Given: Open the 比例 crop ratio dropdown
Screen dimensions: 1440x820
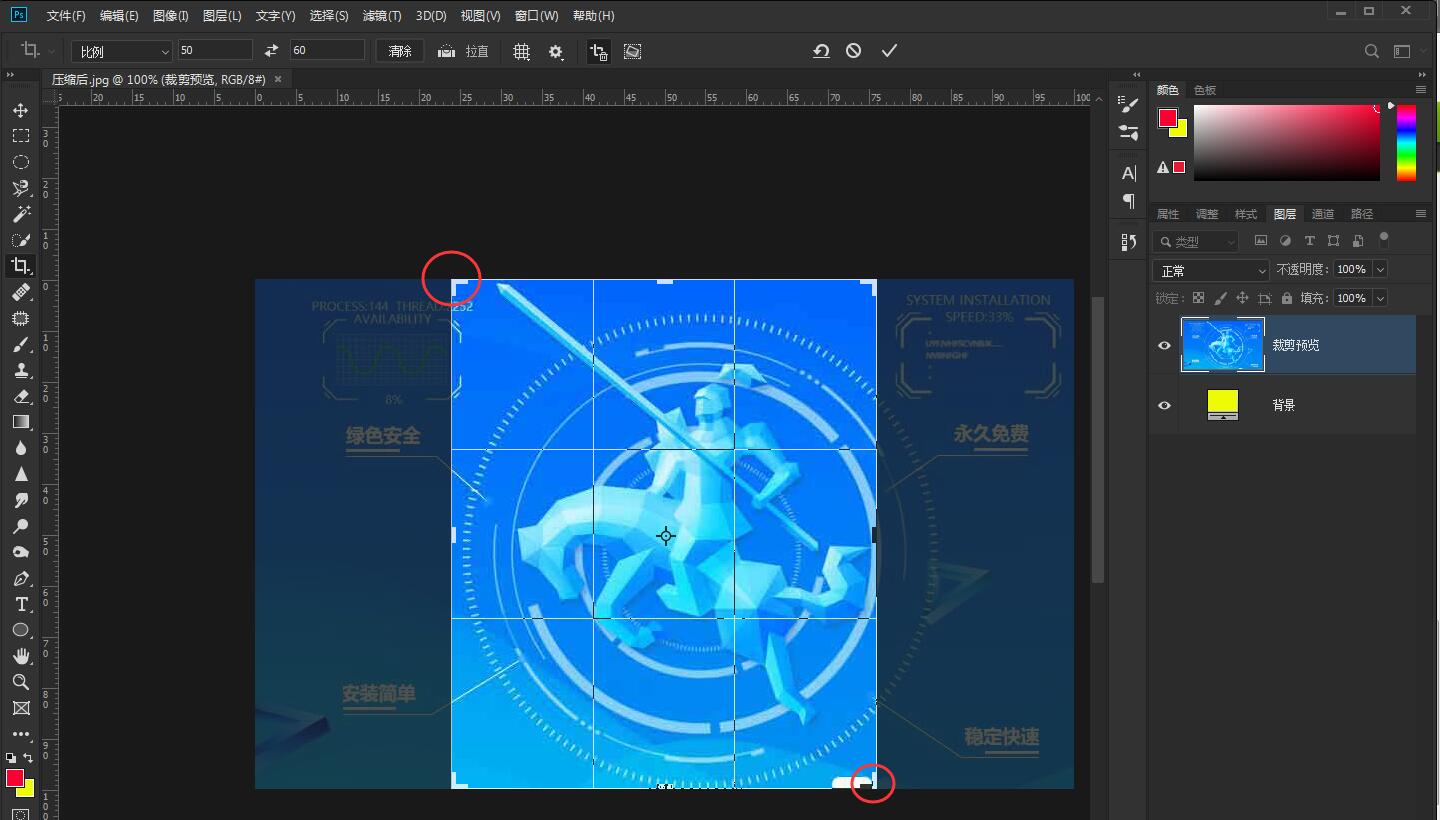Looking at the screenshot, I should pyautogui.click(x=120, y=50).
